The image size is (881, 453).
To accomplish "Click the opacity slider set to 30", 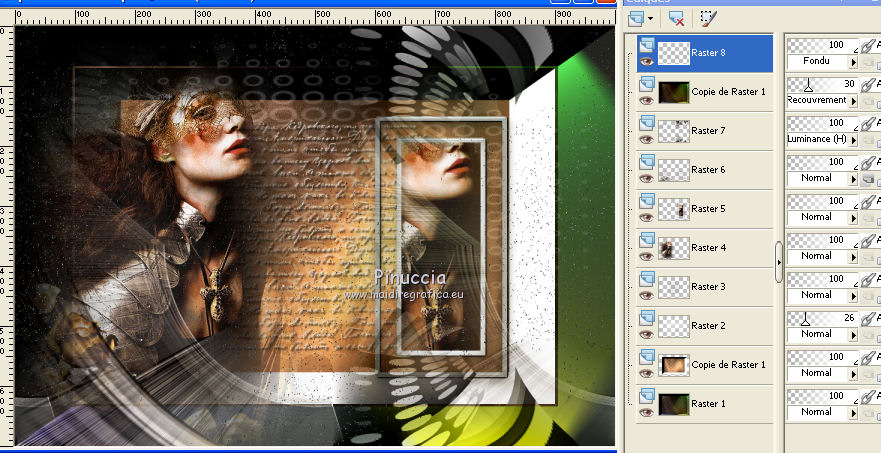I will click(822, 84).
